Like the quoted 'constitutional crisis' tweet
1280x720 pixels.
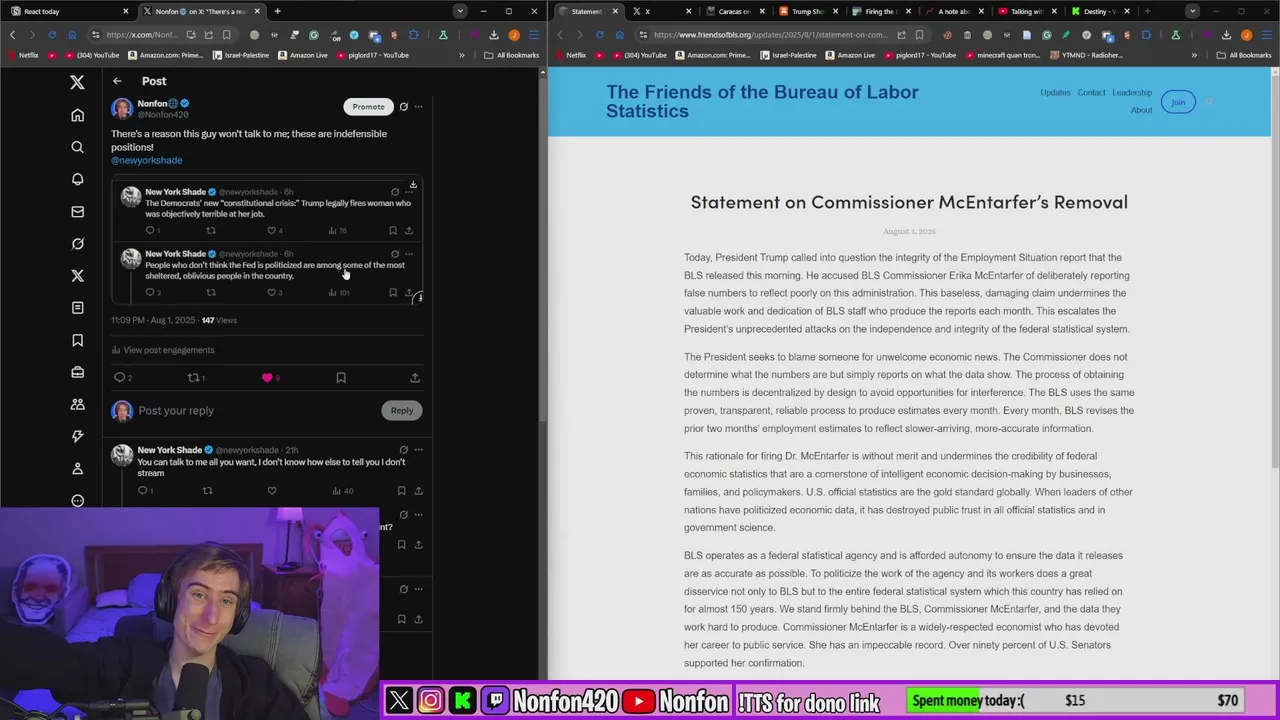[272, 231]
